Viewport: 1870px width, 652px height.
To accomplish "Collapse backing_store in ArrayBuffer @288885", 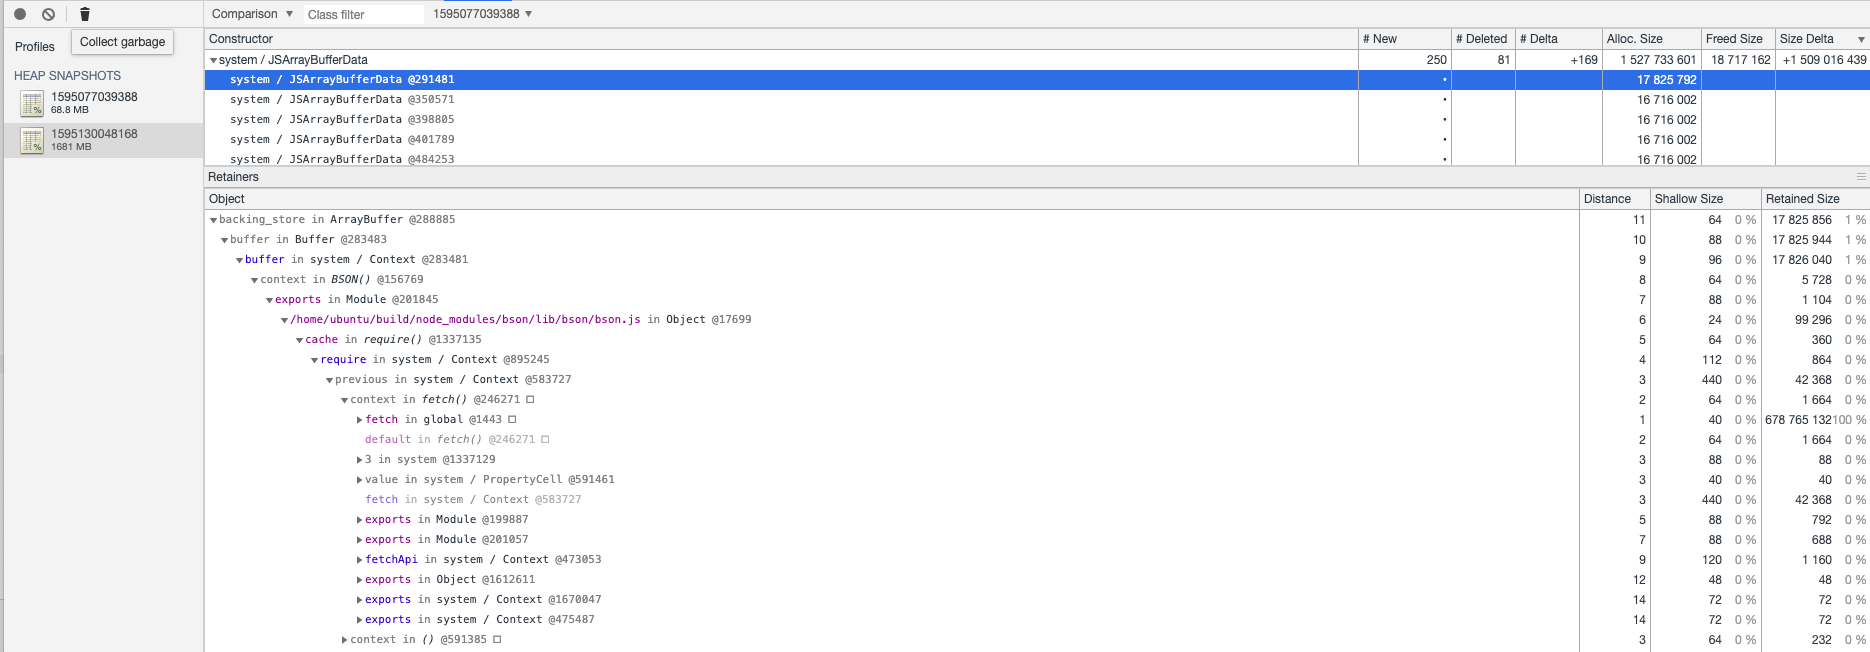I will click(x=213, y=220).
